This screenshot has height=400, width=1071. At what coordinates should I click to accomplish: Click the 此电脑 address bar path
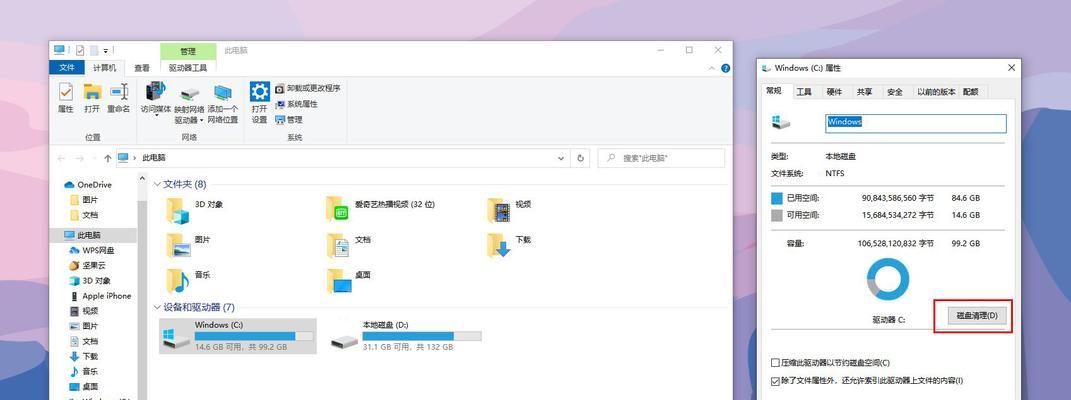click(x=154, y=158)
